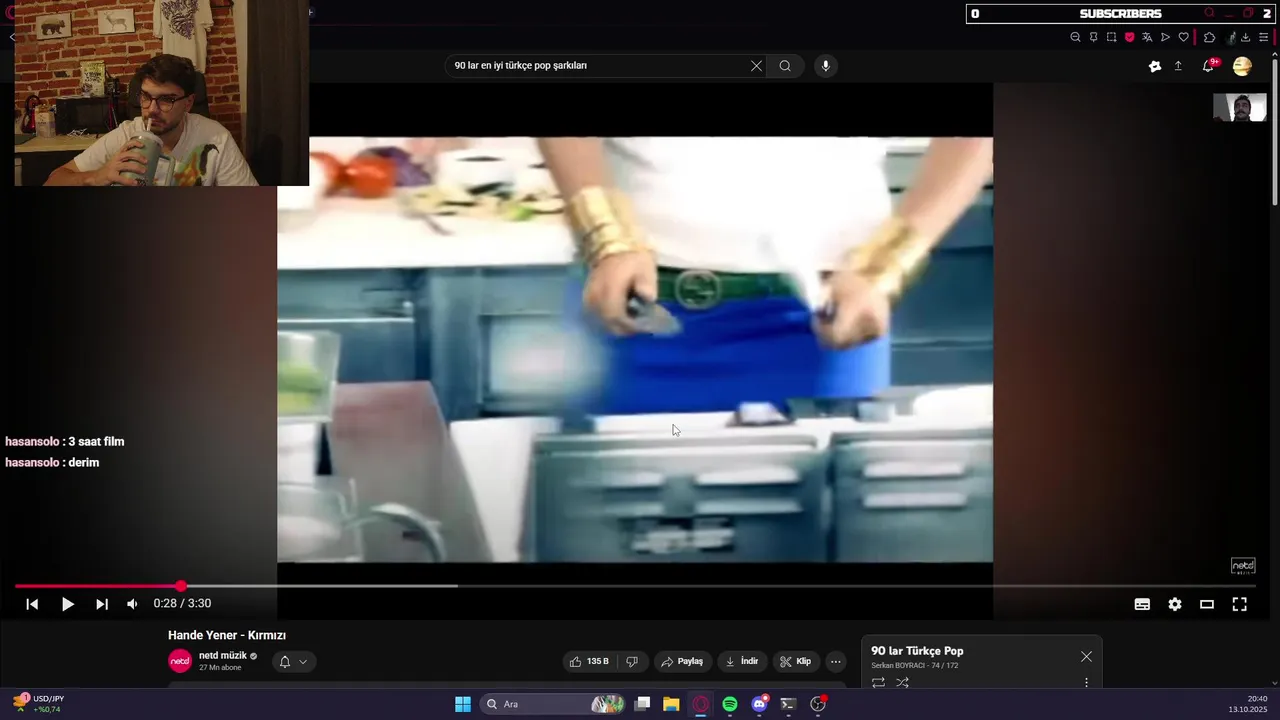This screenshot has width=1280, height=720.
Task: Open Opera ad blocker shield icon
Action: click(x=1129, y=37)
